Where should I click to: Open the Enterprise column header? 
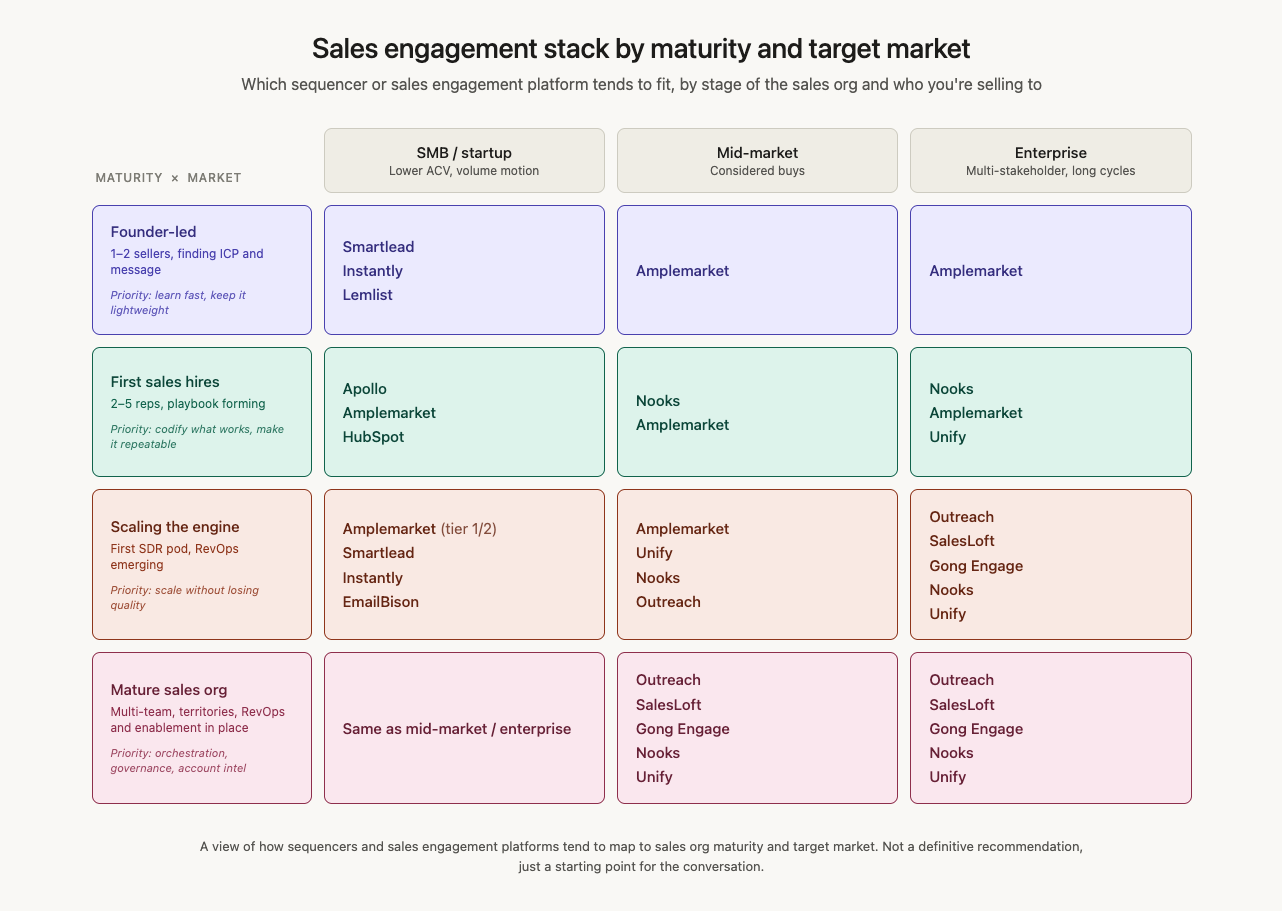point(1050,160)
